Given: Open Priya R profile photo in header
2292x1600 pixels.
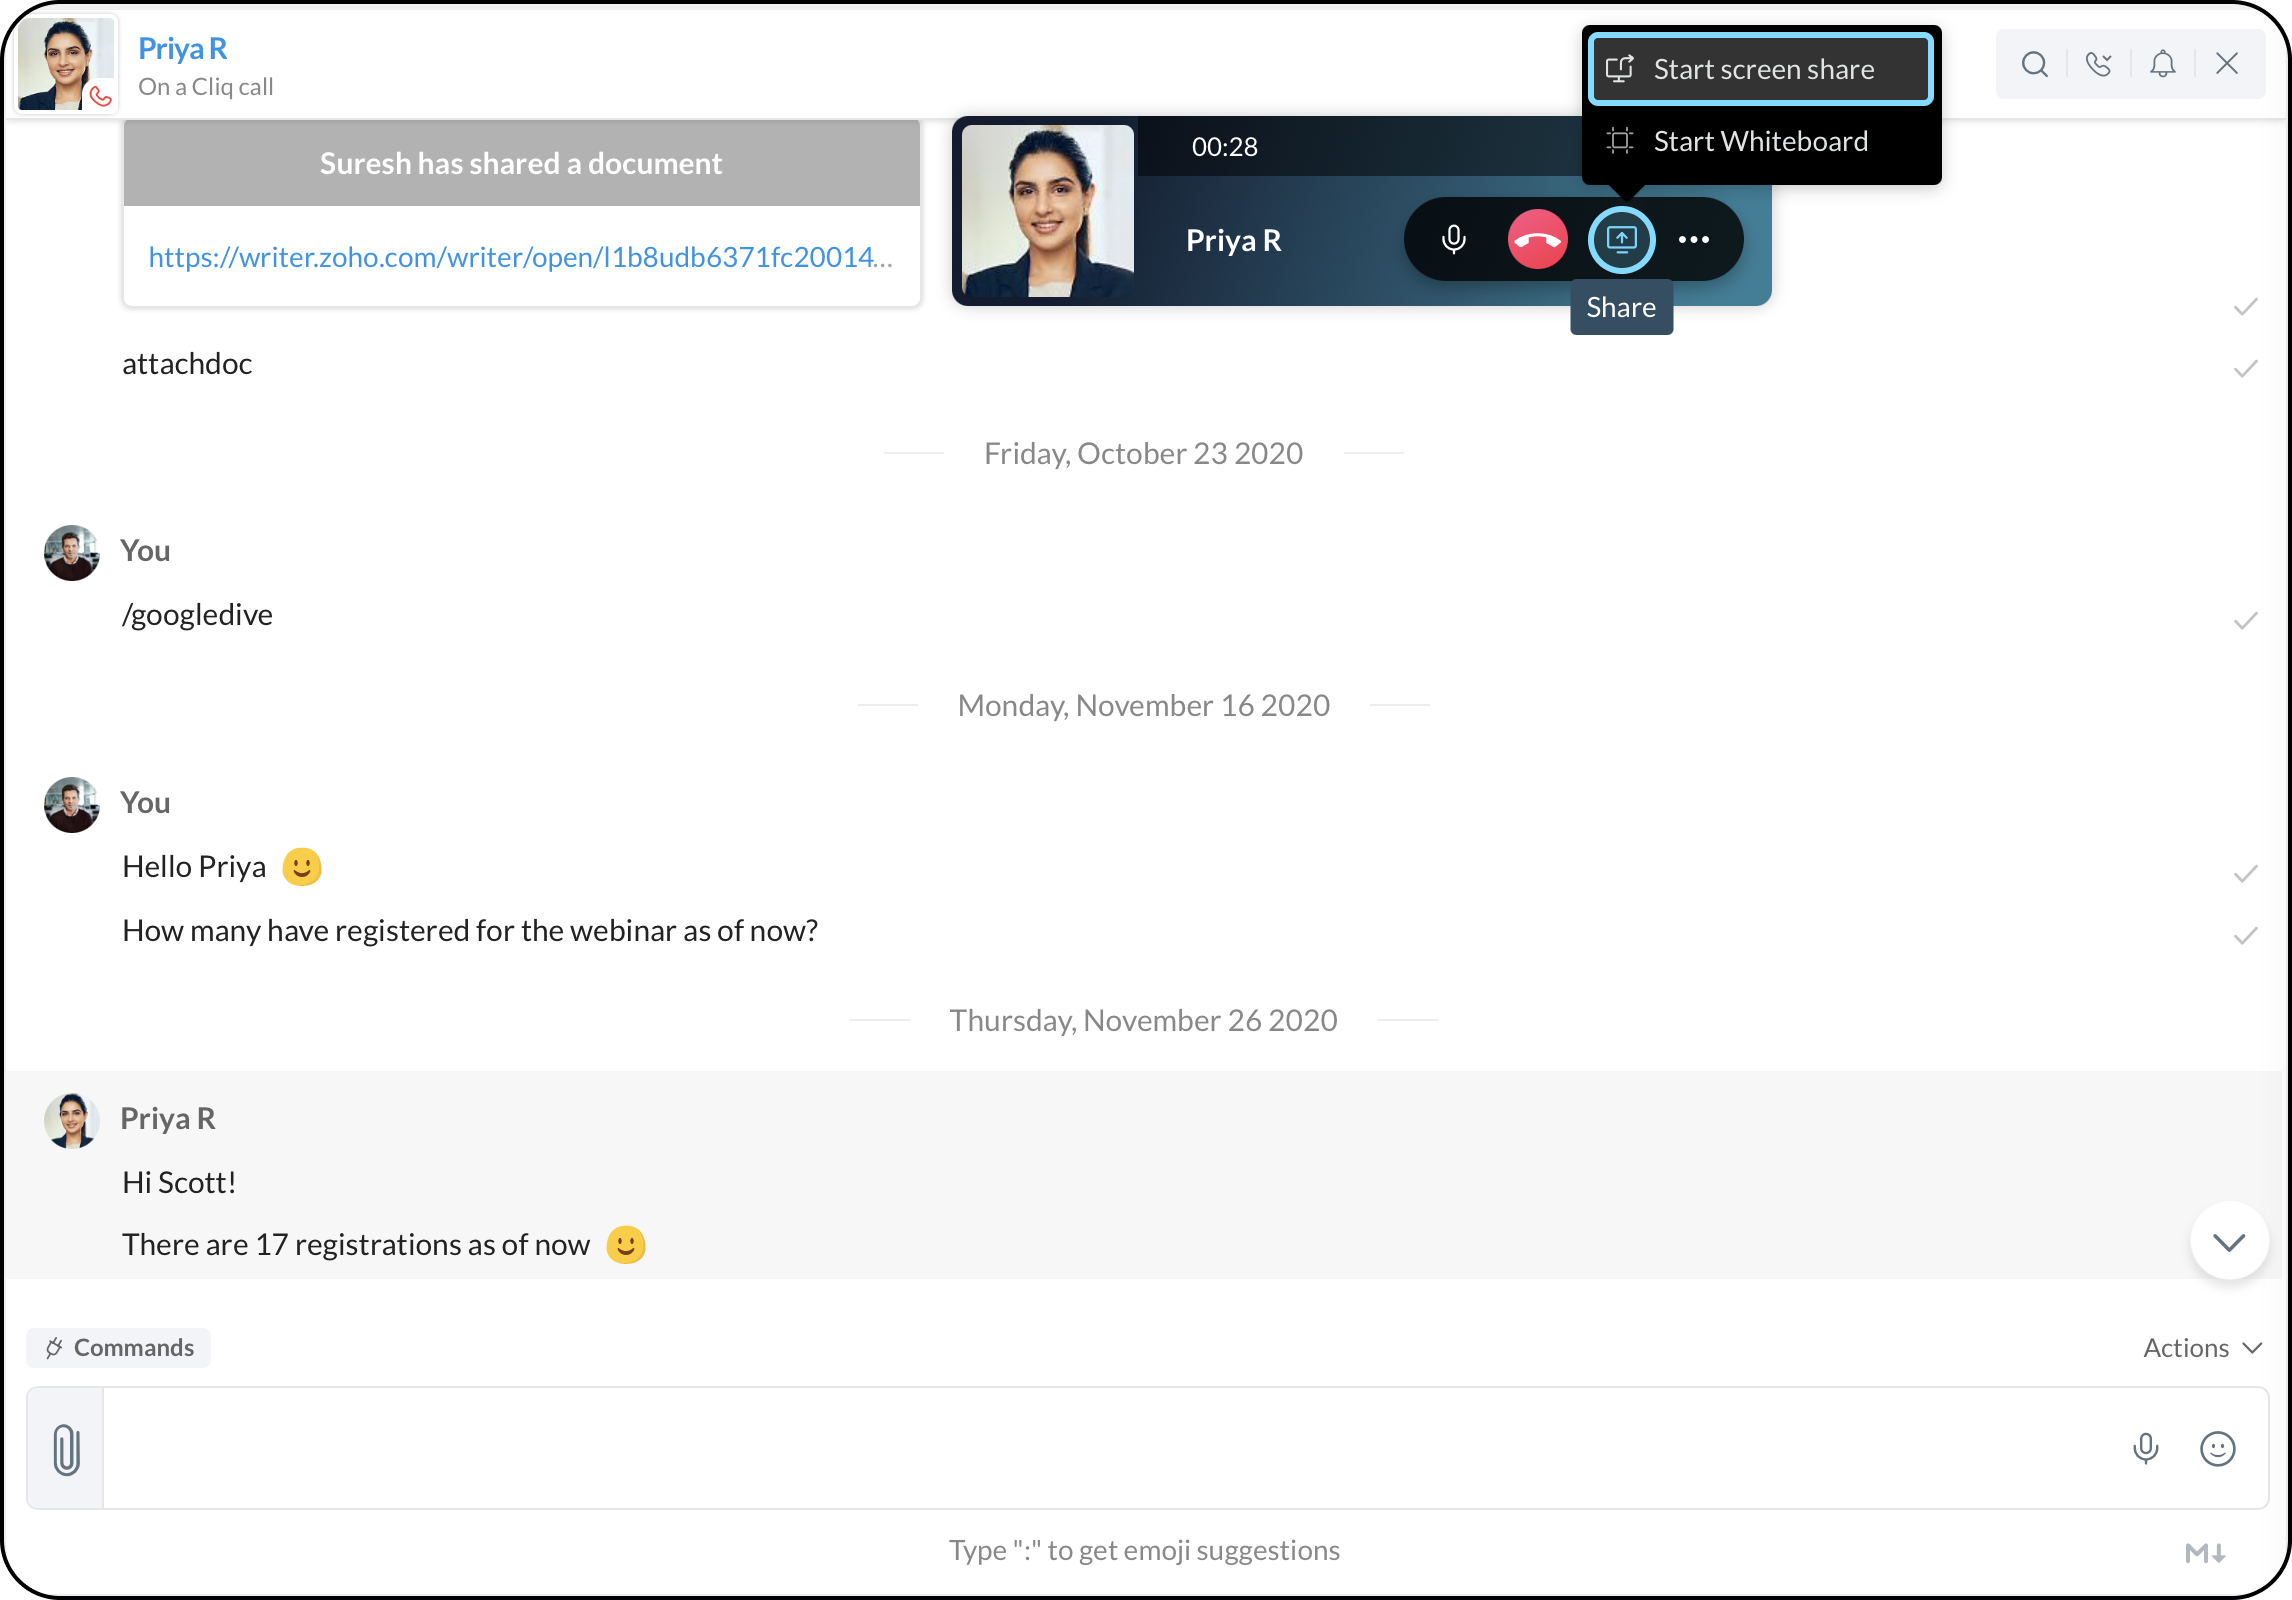Looking at the screenshot, I should point(66,63).
